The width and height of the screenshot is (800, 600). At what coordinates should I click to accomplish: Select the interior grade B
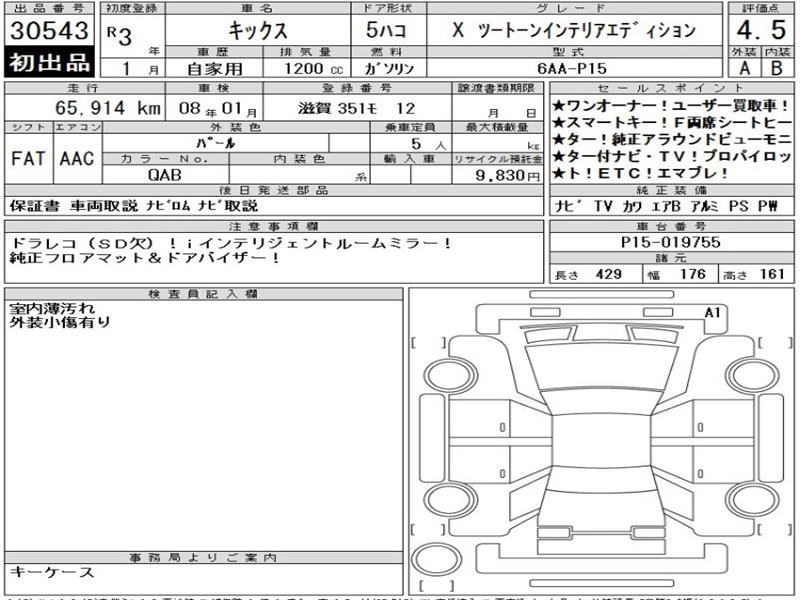point(777,68)
